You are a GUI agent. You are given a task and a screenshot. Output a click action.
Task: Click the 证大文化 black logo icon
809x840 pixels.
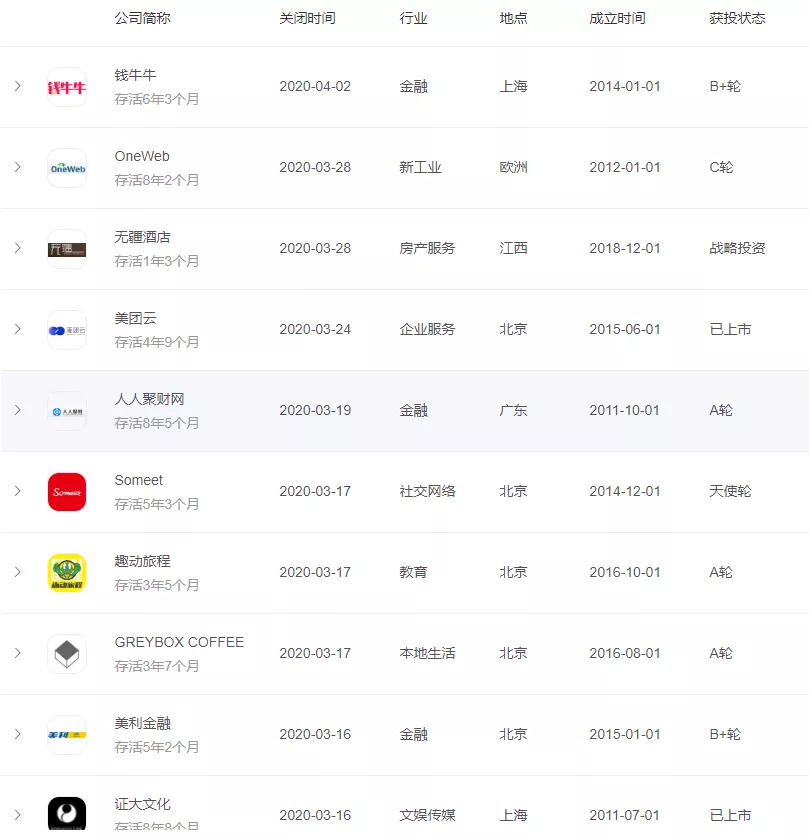(x=67, y=813)
